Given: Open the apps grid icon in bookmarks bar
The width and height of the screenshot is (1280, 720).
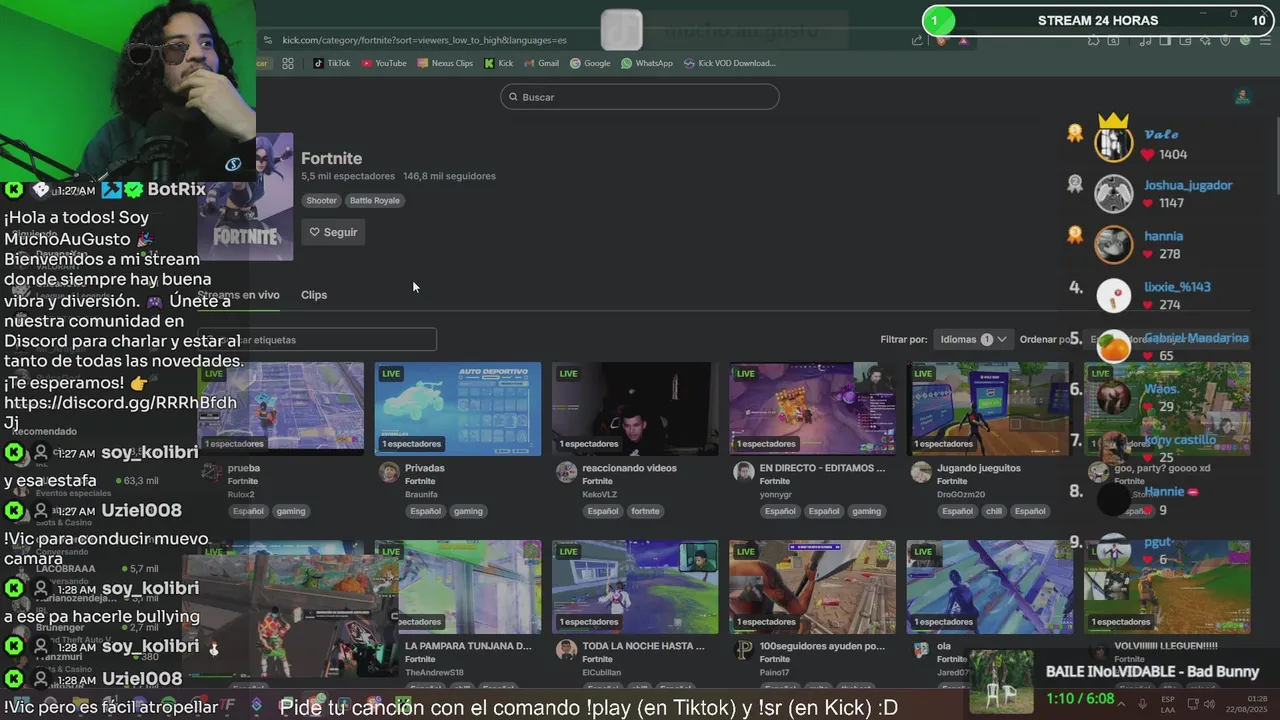Looking at the screenshot, I should pyautogui.click(x=288, y=63).
